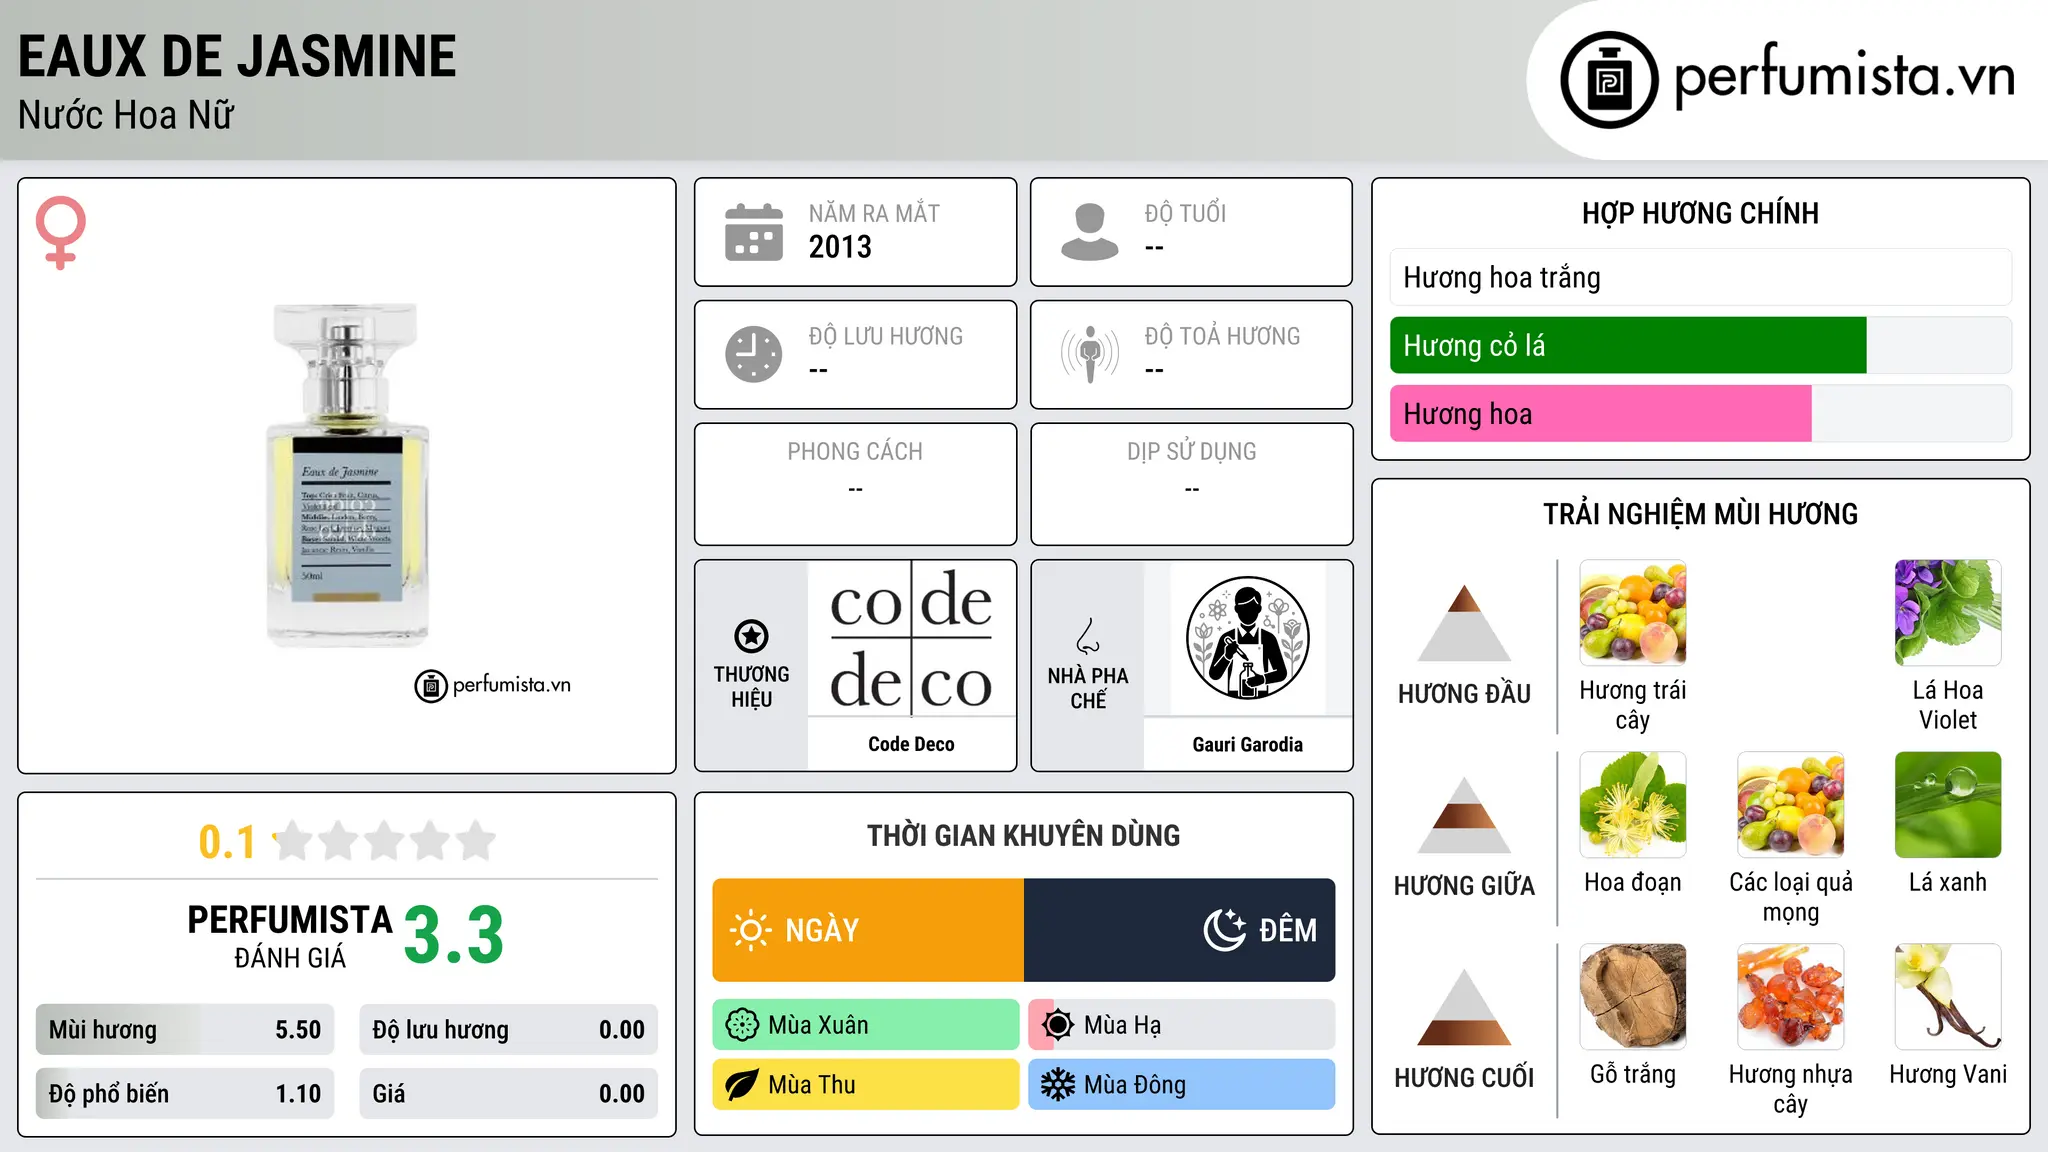Click the TRẢI NGHIỆM MÙI HƯƠNG heading
The width and height of the screenshot is (2048, 1152).
(1700, 514)
